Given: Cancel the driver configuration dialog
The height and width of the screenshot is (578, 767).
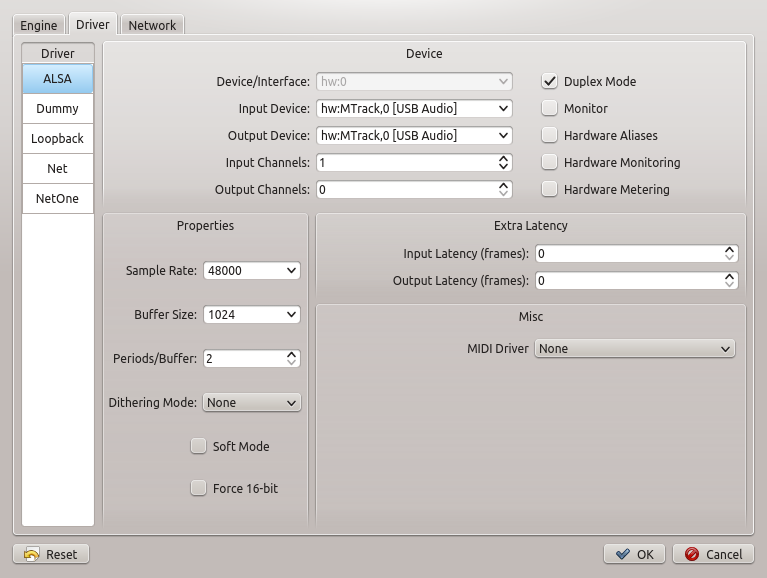Looking at the screenshot, I should coord(714,554).
